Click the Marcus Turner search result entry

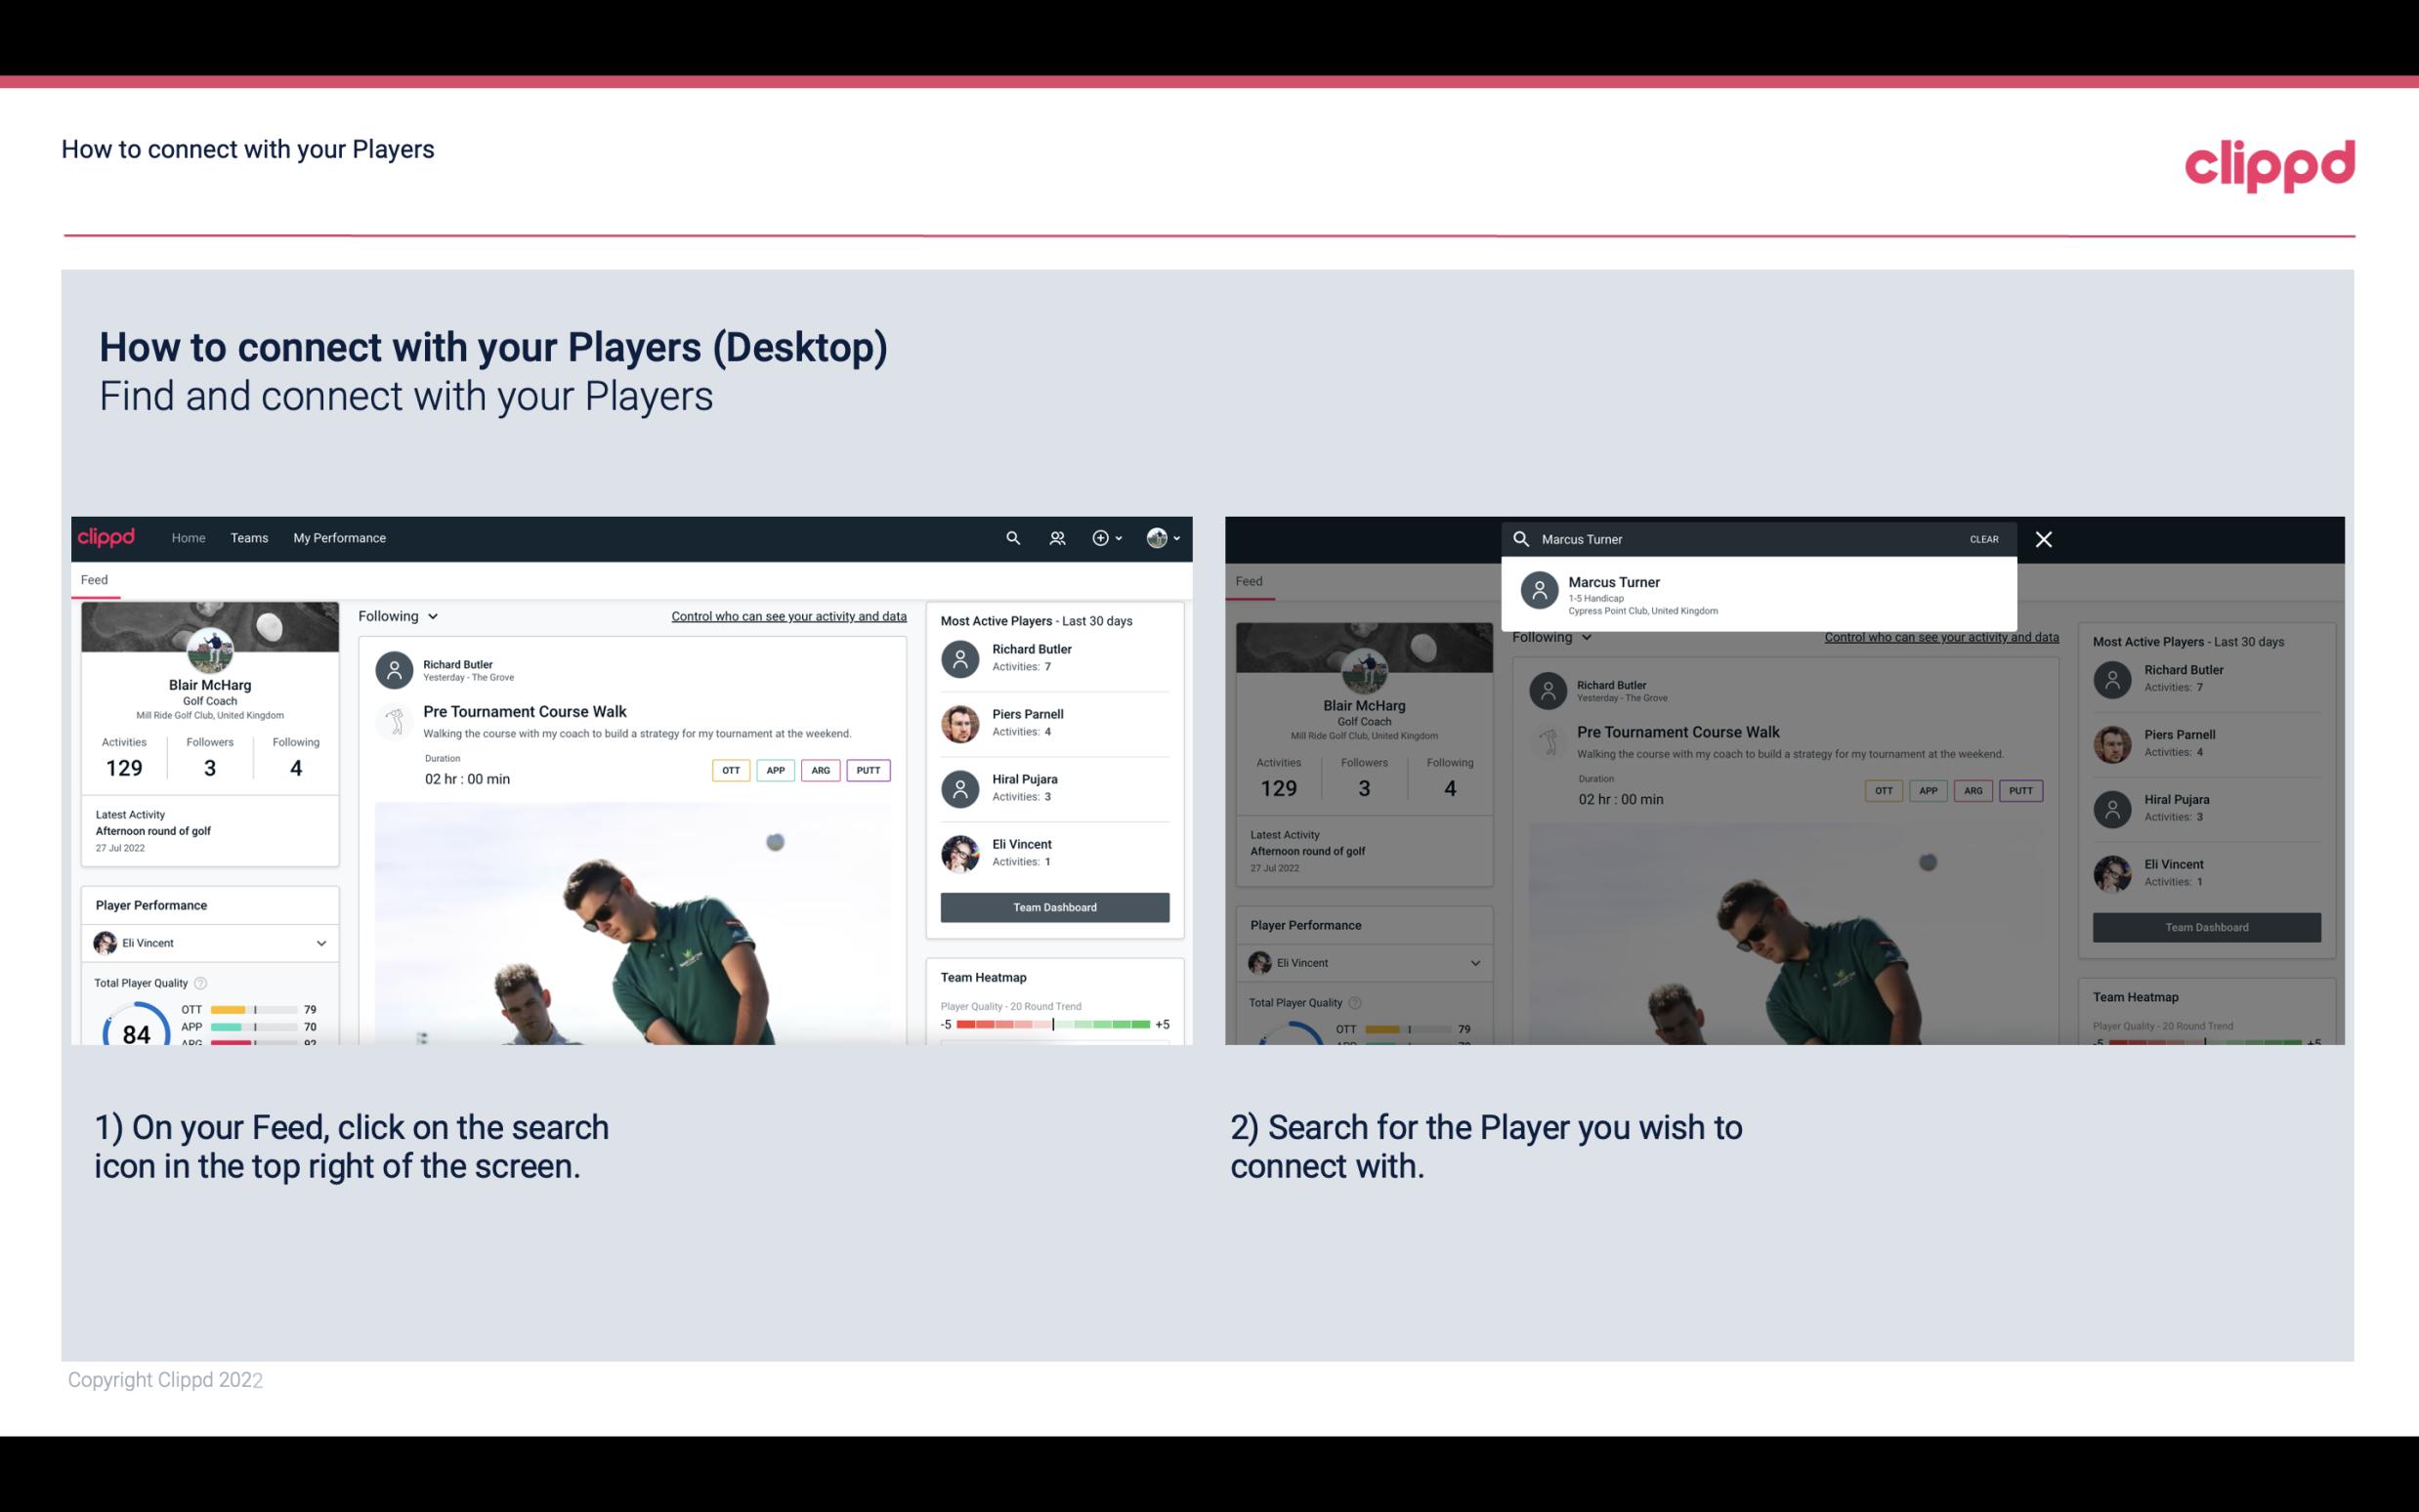(x=1759, y=594)
